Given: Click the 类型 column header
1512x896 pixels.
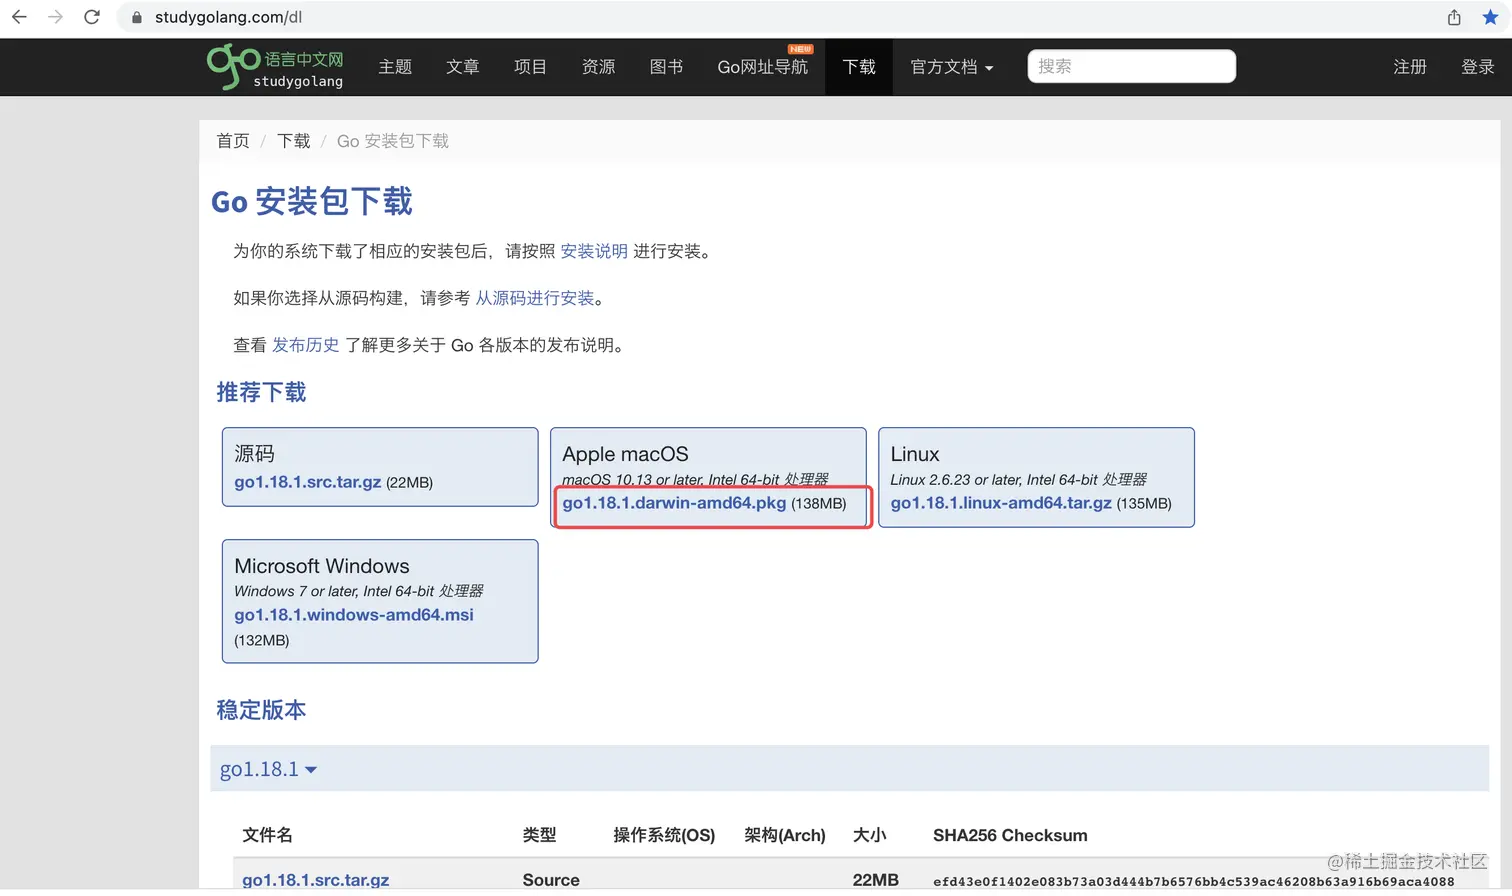Looking at the screenshot, I should coord(539,835).
